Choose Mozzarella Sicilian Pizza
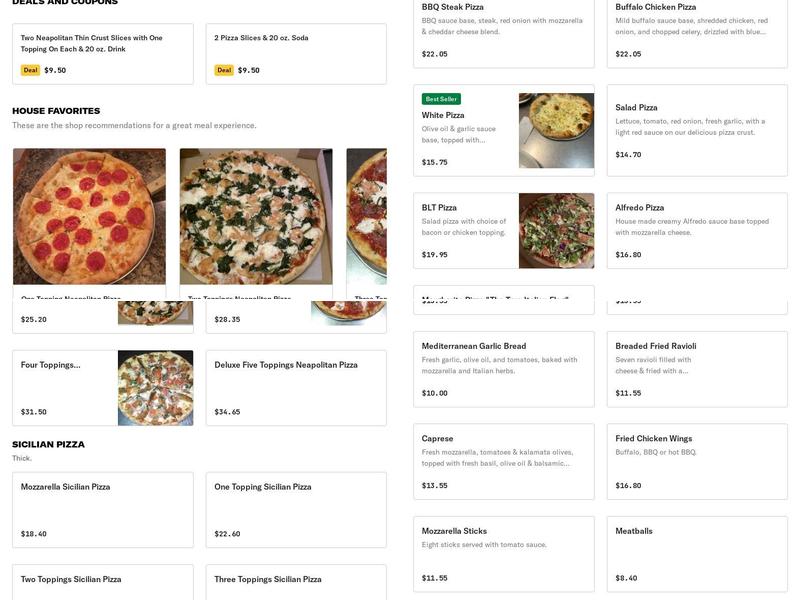800x600 pixels. coord(102,509)
